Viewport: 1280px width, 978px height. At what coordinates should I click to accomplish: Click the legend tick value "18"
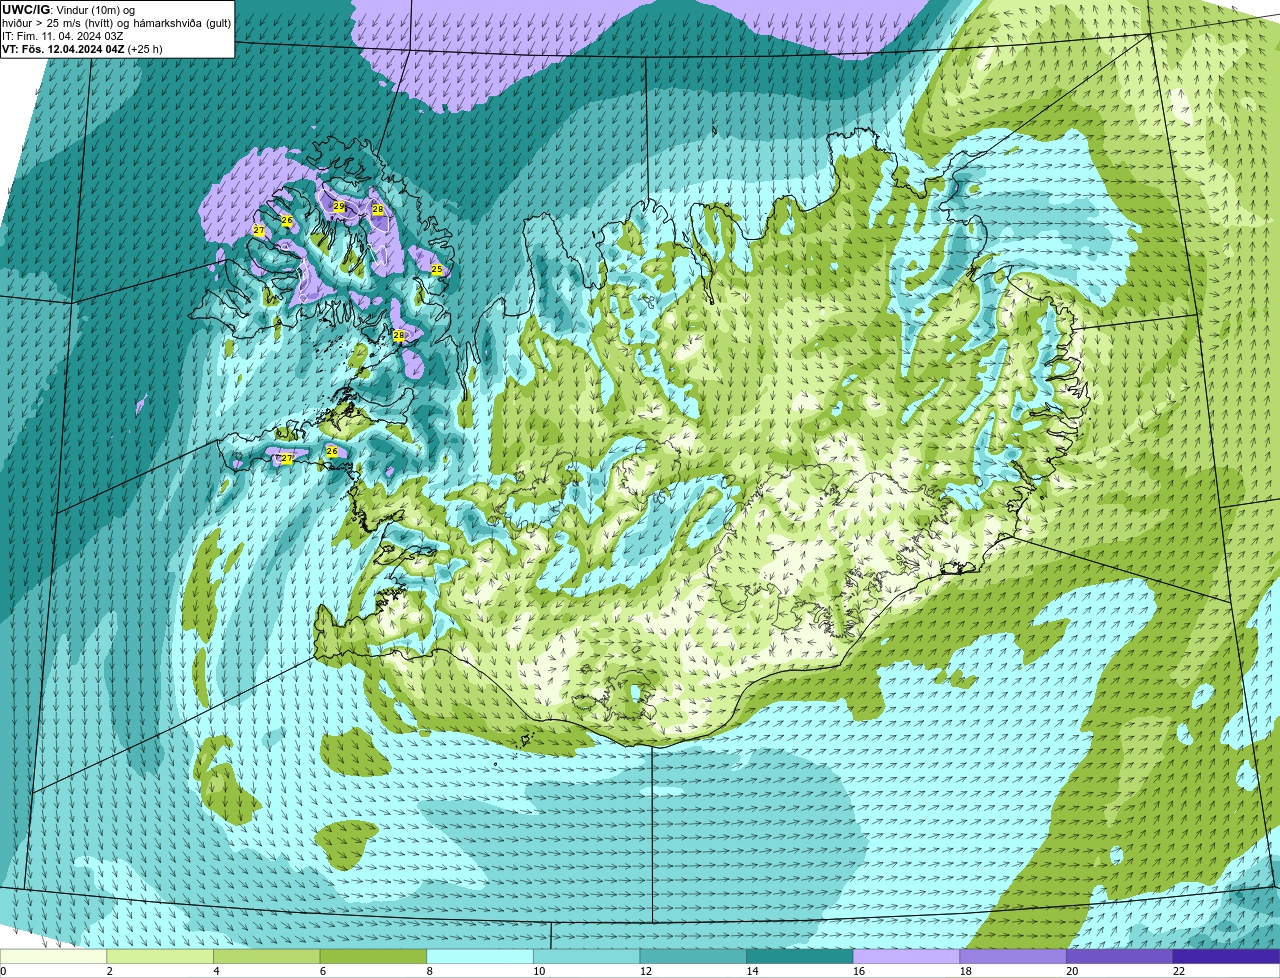click(x=966, y=971)
